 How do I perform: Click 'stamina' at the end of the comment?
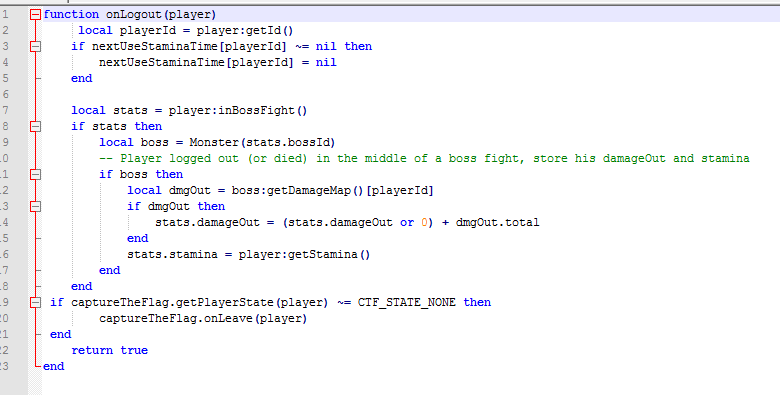click(725, 158)
